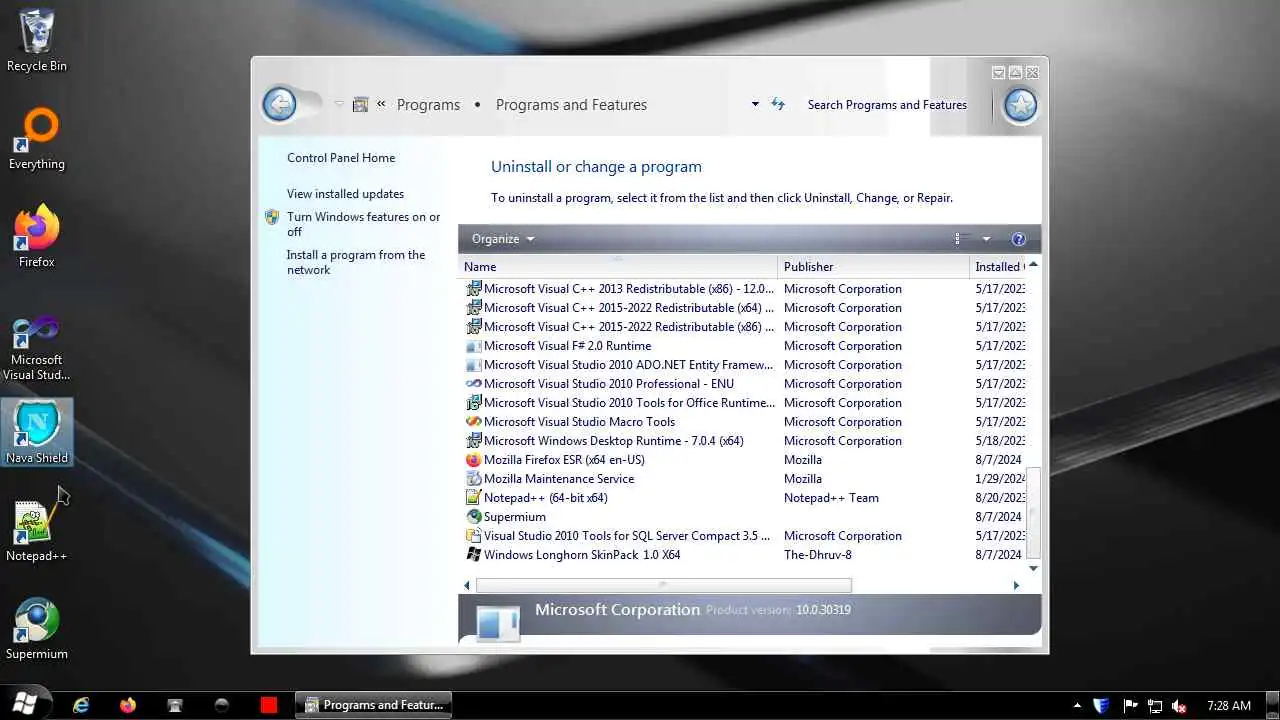Click the Programs and Features taskbar button
1280x720 pixels.
[374, 705]
